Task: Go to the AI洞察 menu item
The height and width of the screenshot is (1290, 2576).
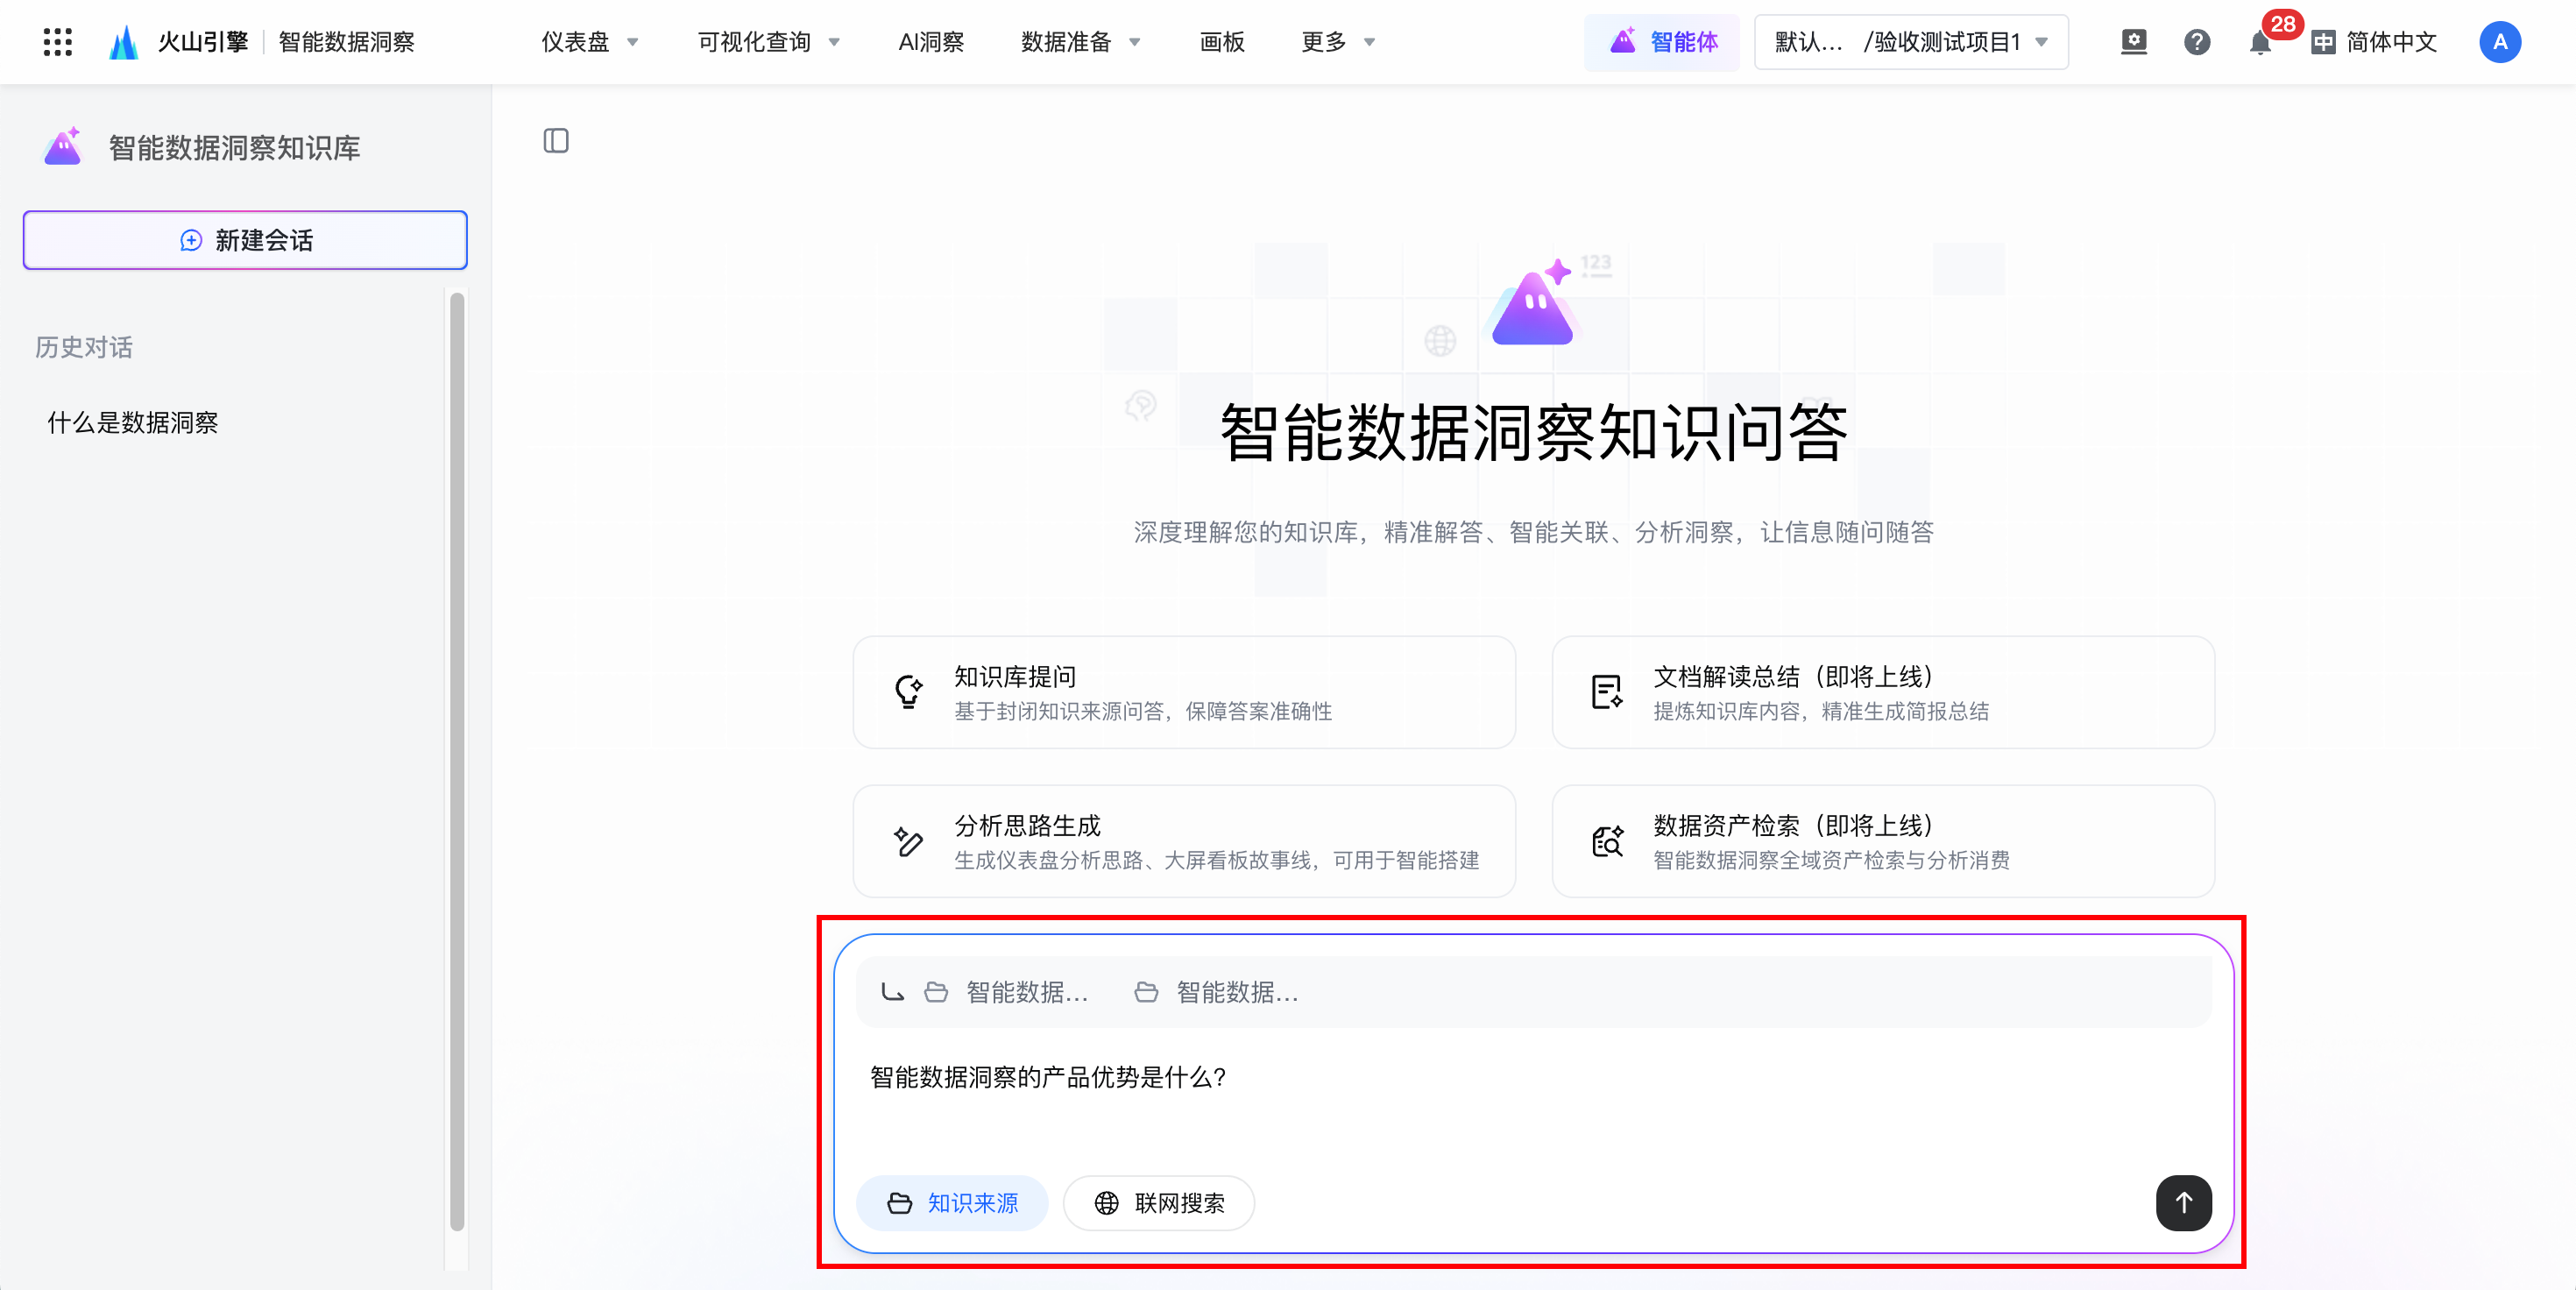Action: tap(931, 42)
